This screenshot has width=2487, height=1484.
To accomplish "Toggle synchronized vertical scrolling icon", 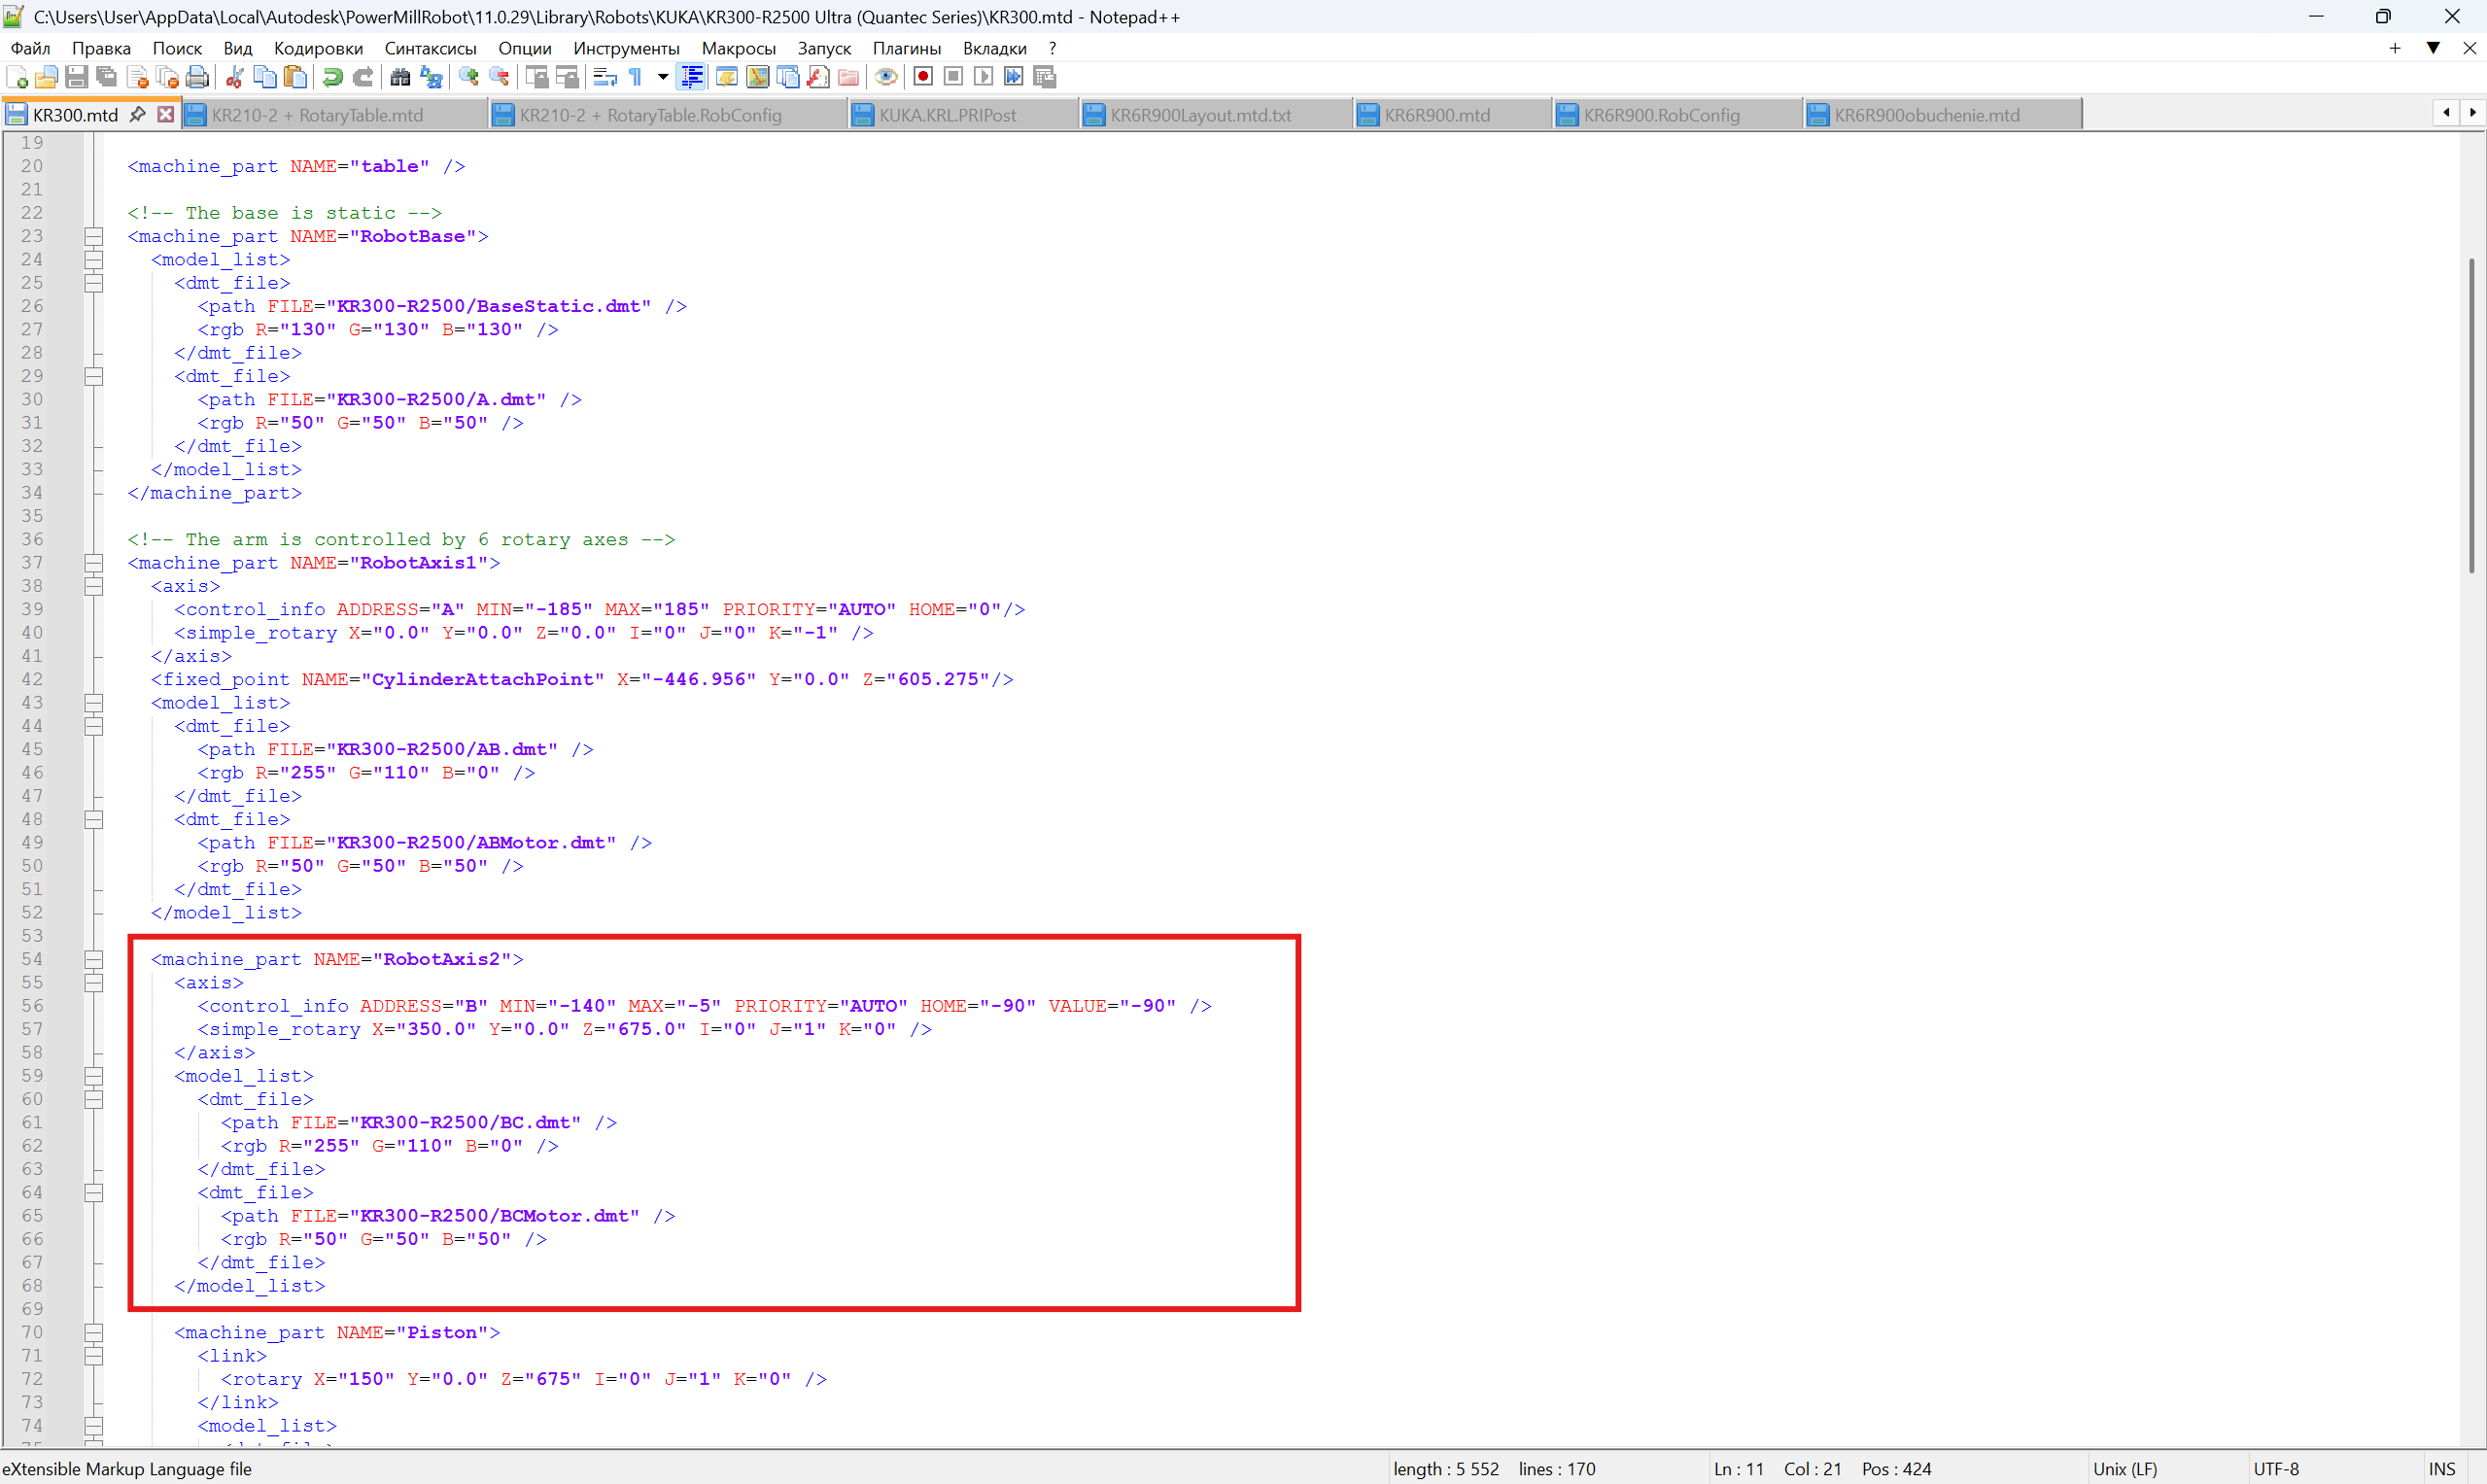I will (x=537, y=77).
